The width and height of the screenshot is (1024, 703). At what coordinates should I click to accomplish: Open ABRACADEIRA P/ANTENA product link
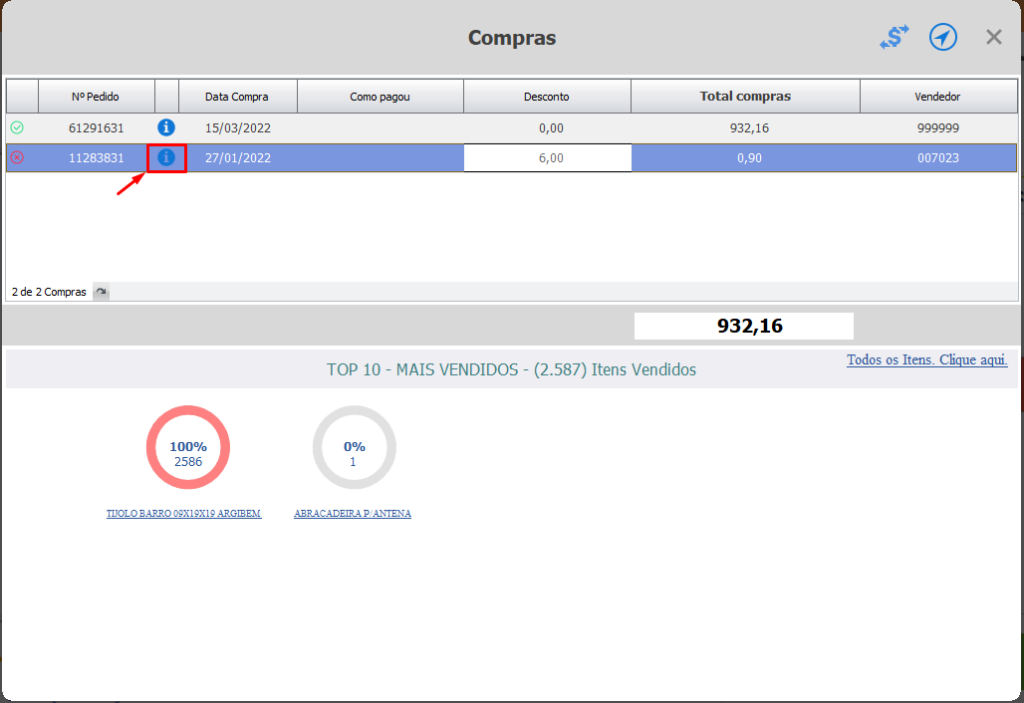(353, 514)
